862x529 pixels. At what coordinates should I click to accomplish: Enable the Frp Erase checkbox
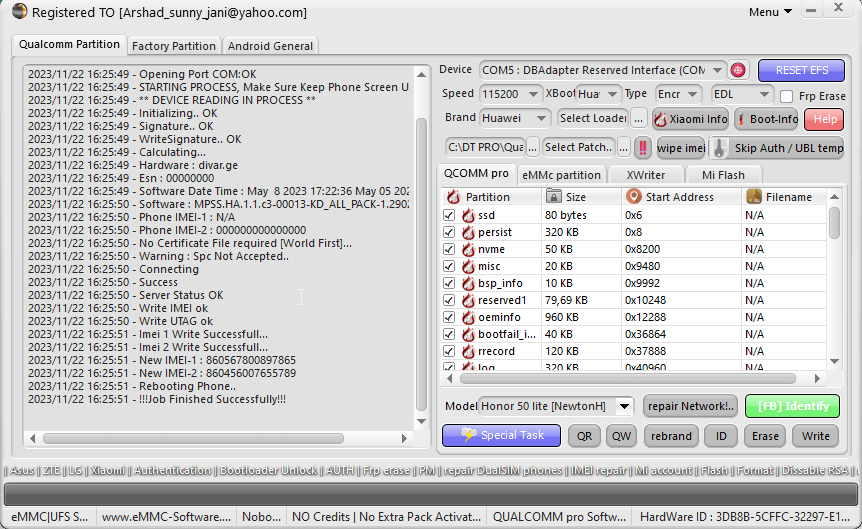pos(787,96)
